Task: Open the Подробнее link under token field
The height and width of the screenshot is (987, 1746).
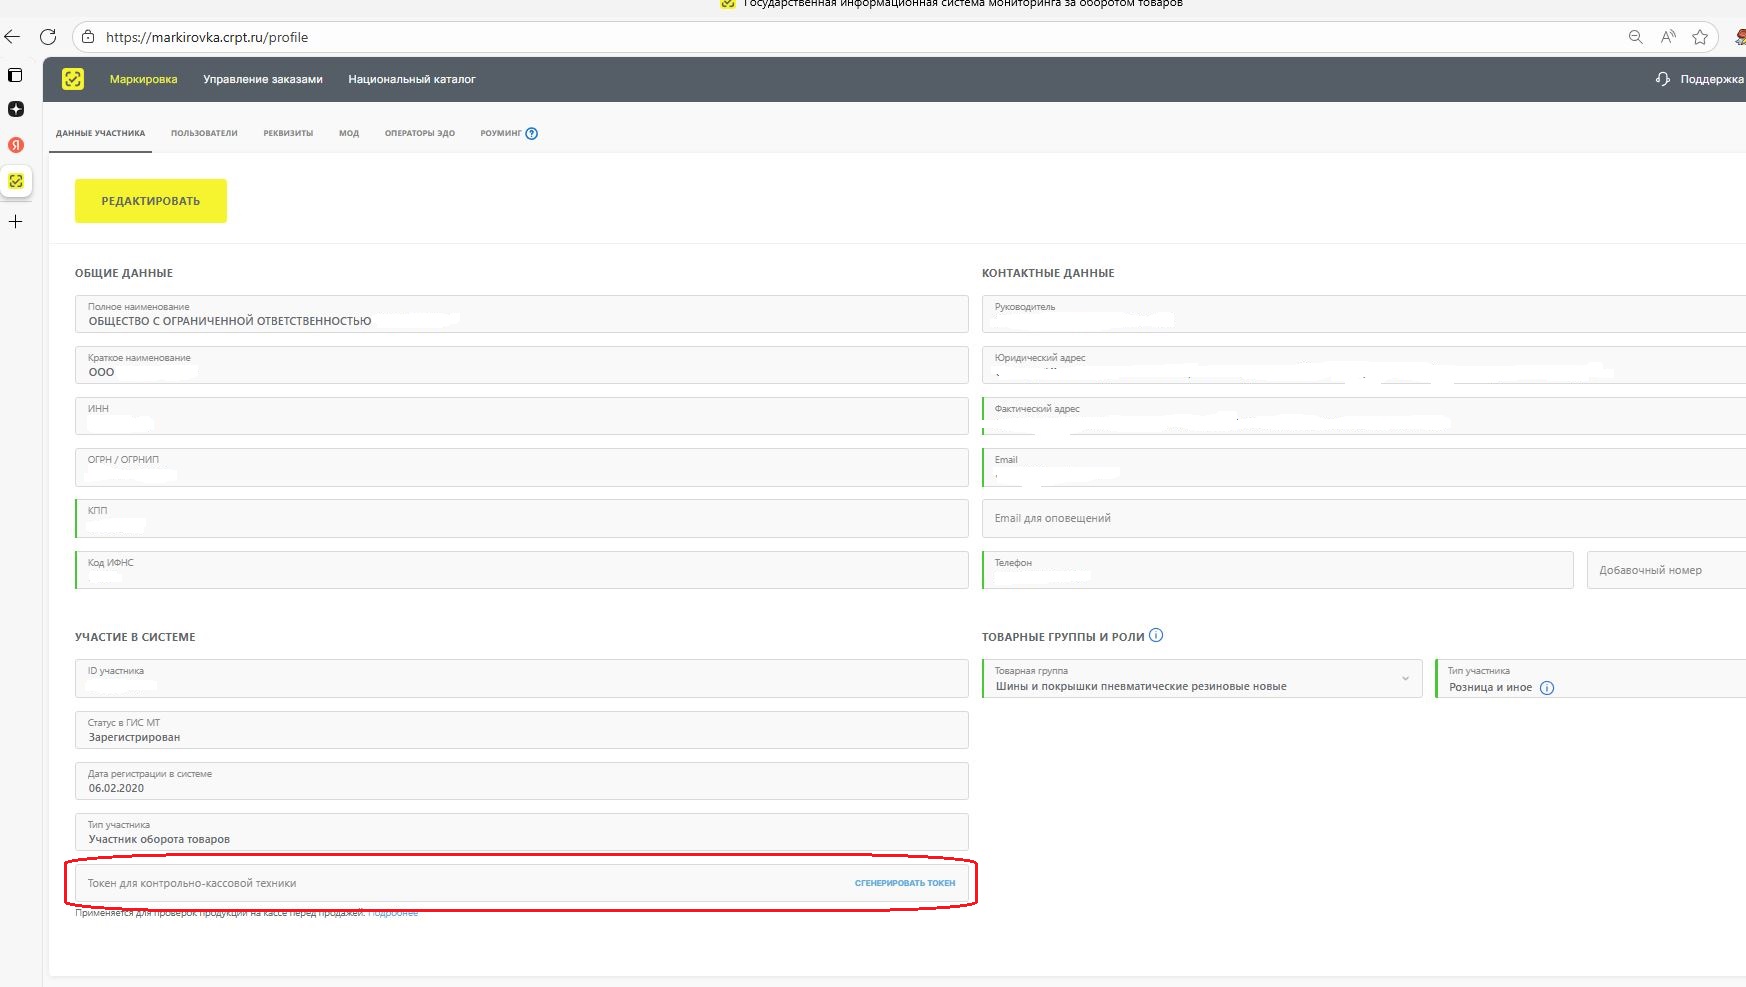Action: 393,913
